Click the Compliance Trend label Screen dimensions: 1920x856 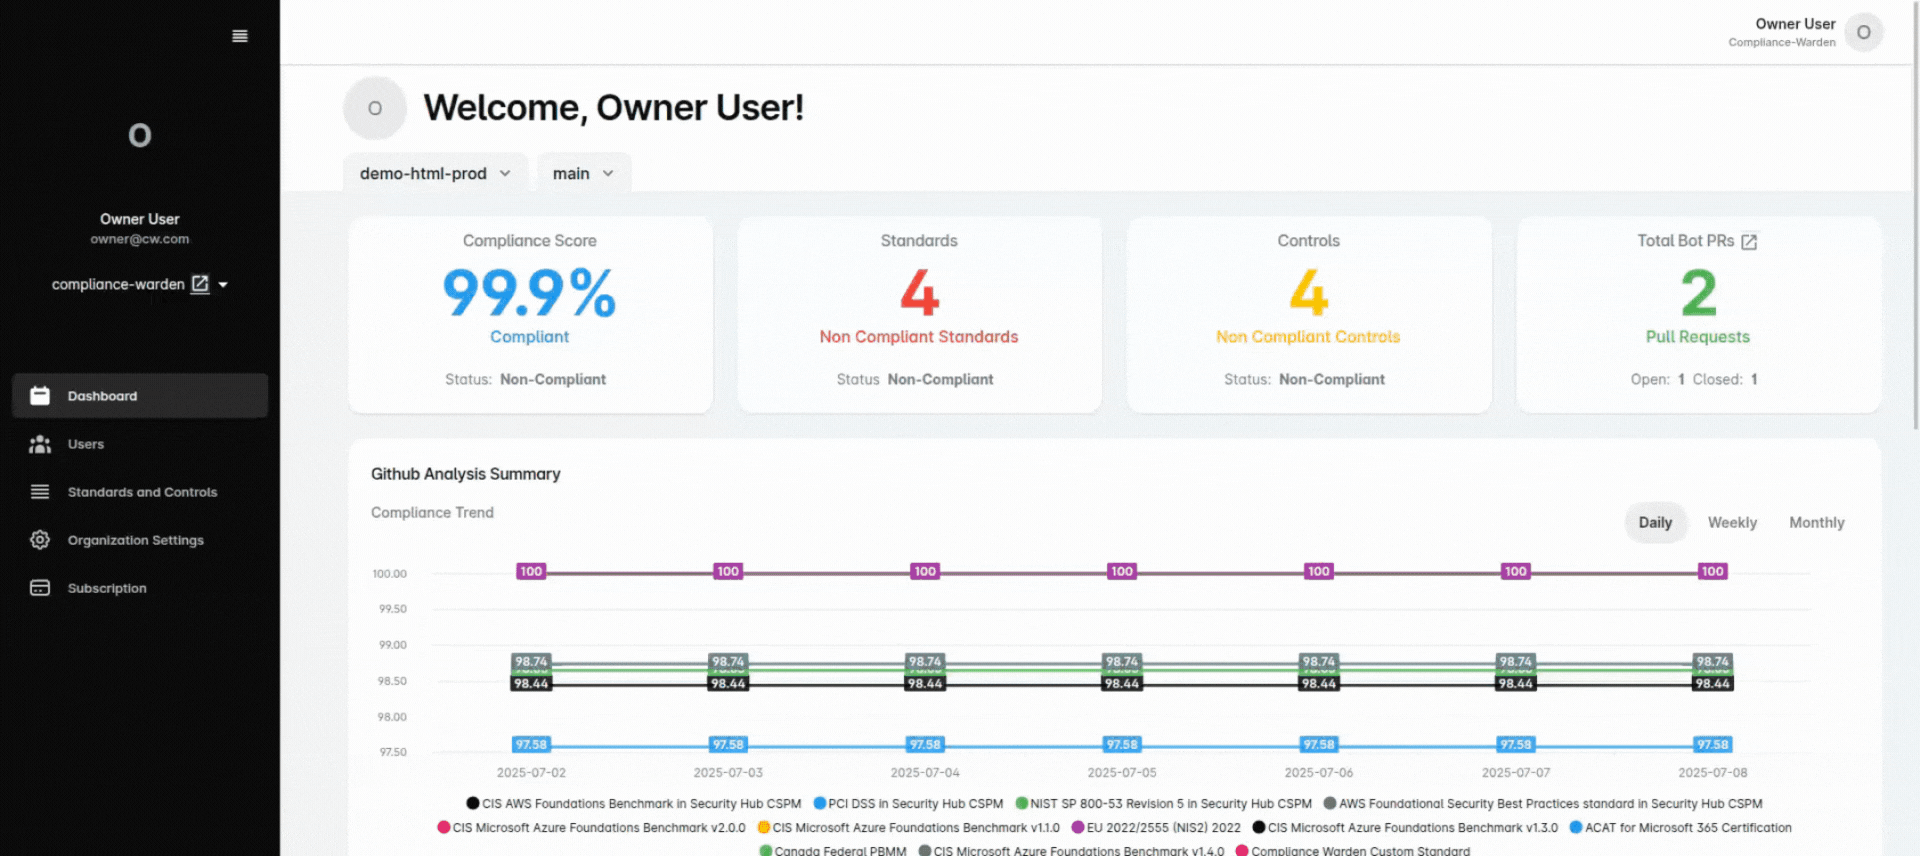[x=432, y=513]
